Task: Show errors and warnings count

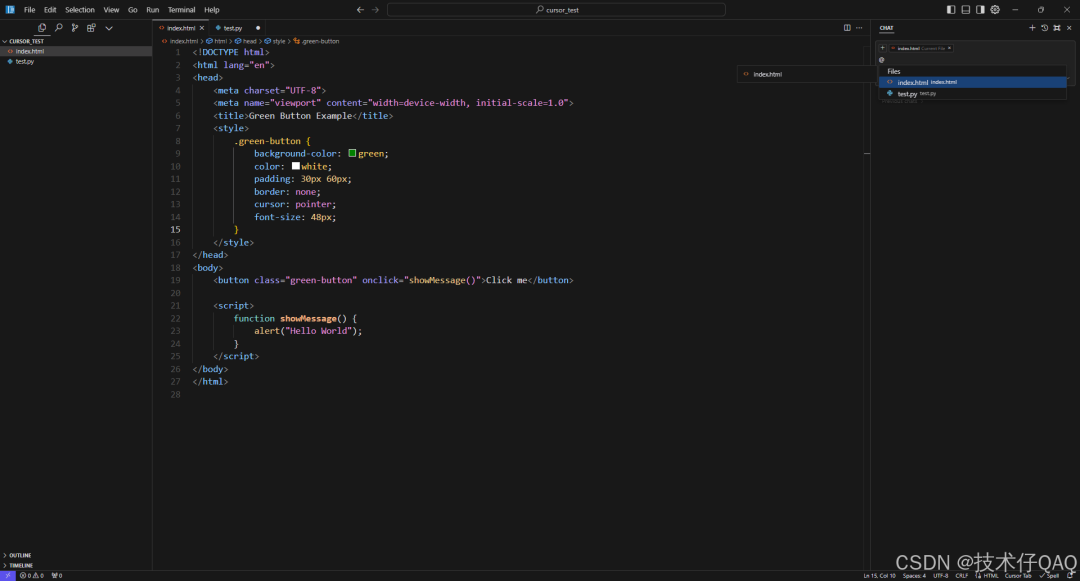Action: (32, 575)
